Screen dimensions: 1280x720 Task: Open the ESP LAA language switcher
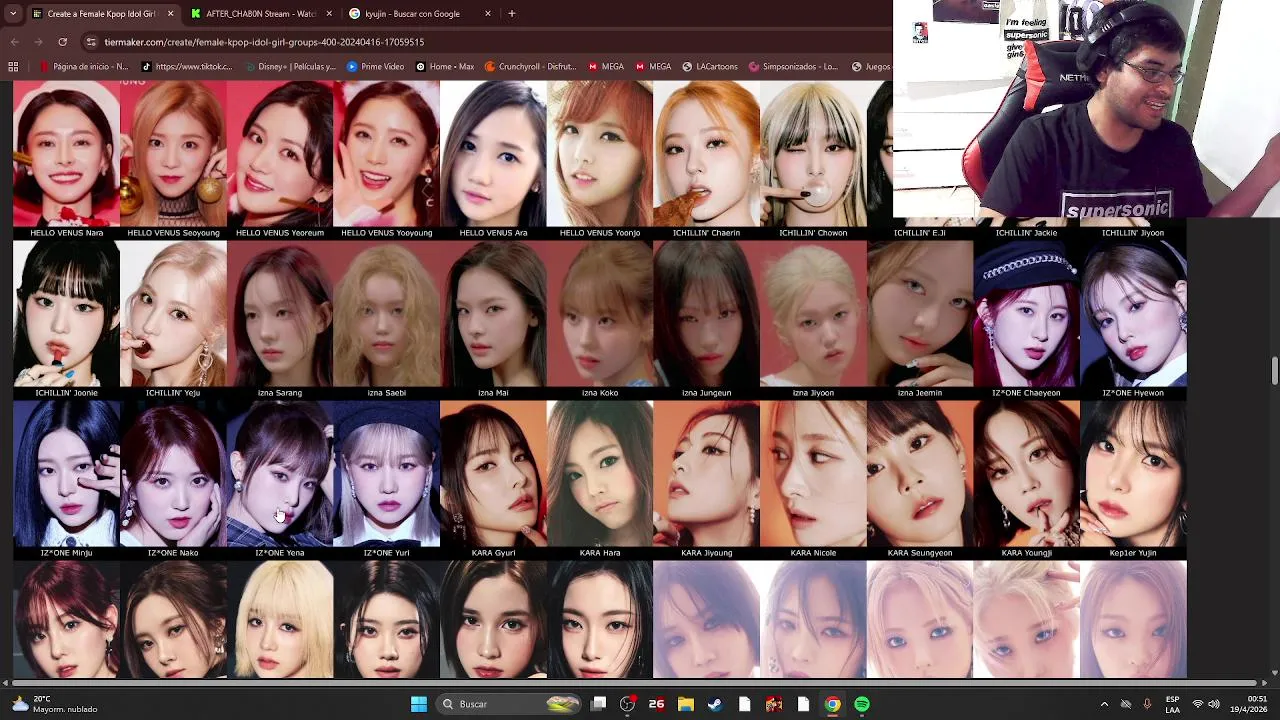(x=1172, y=704)
